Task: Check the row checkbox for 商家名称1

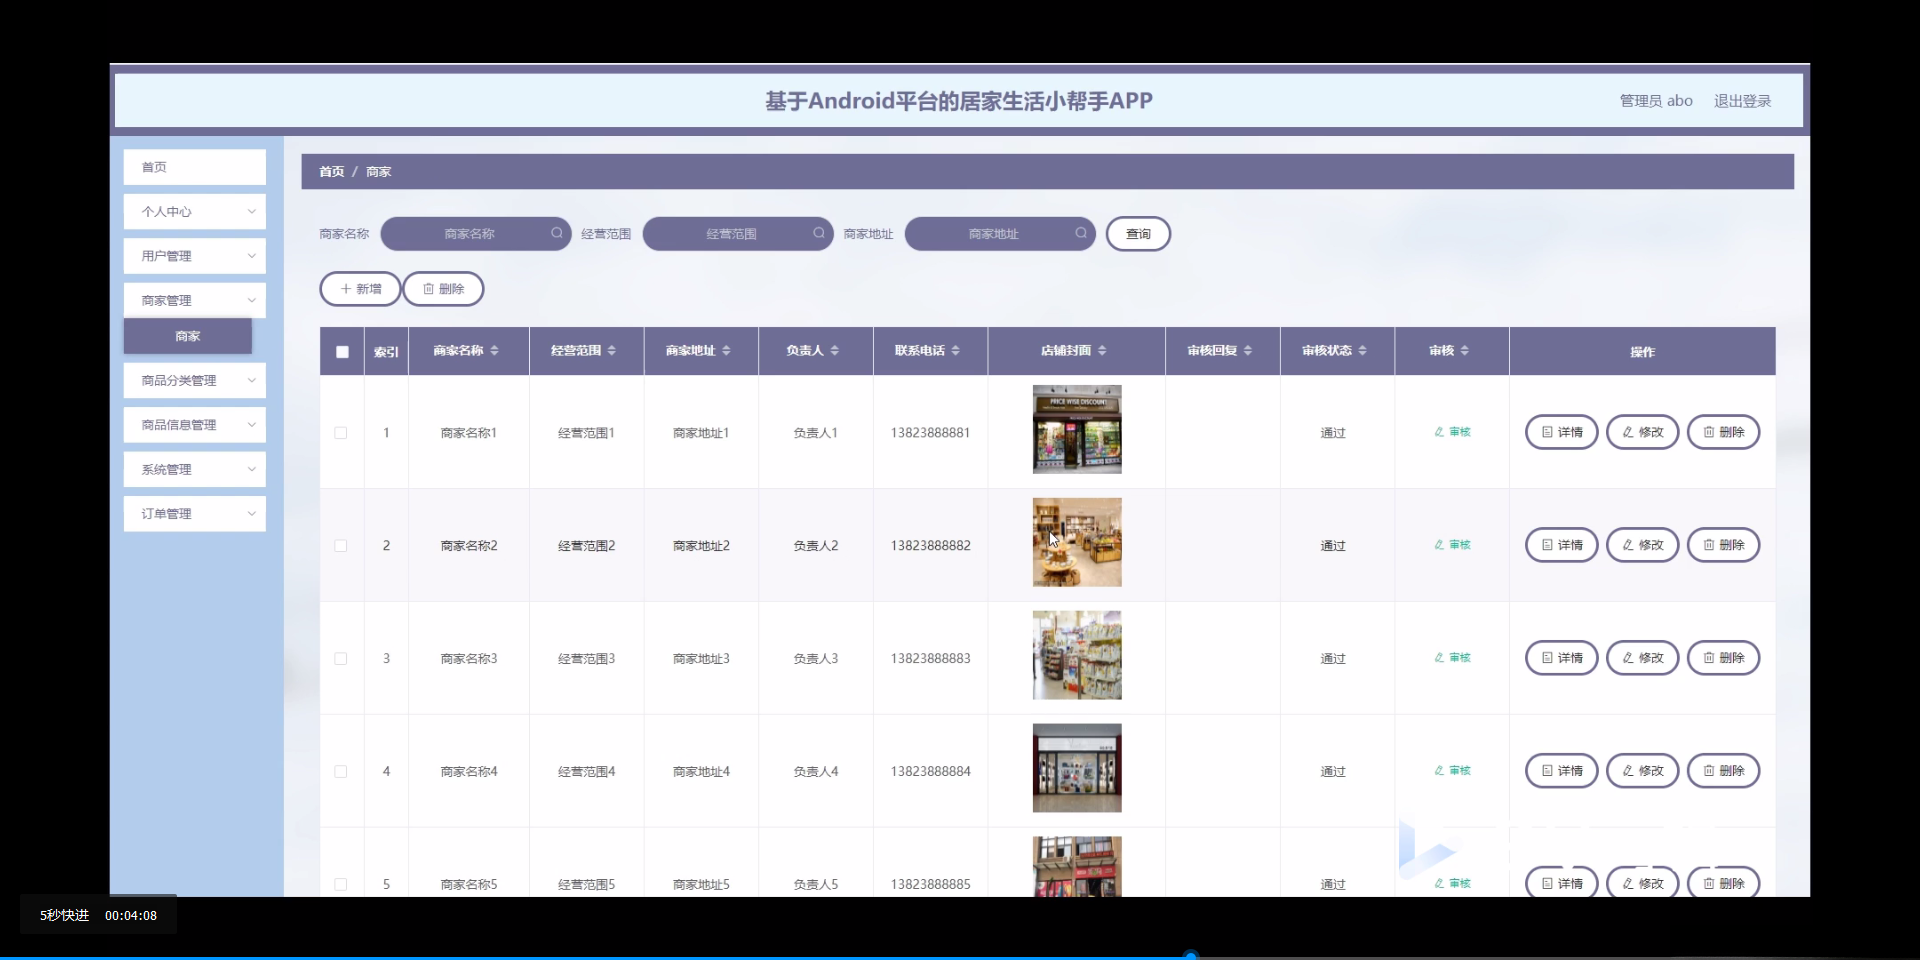Action: tap(340, 433)
